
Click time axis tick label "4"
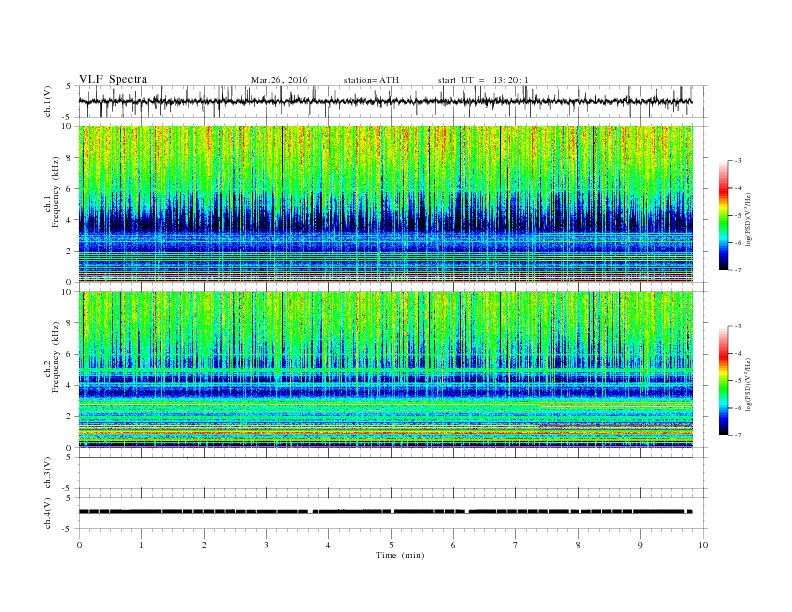tap(328, 545)
